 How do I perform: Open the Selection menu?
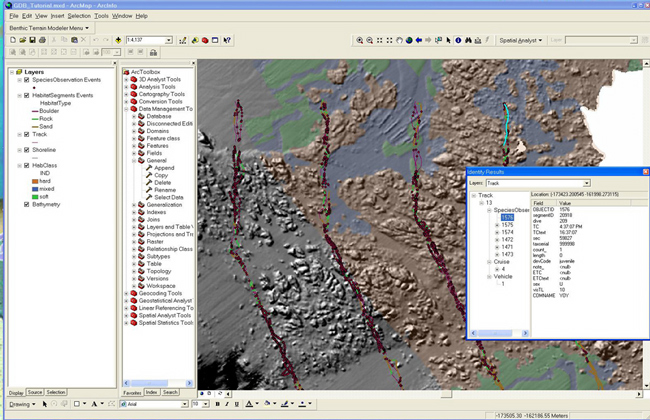(79, 16)
